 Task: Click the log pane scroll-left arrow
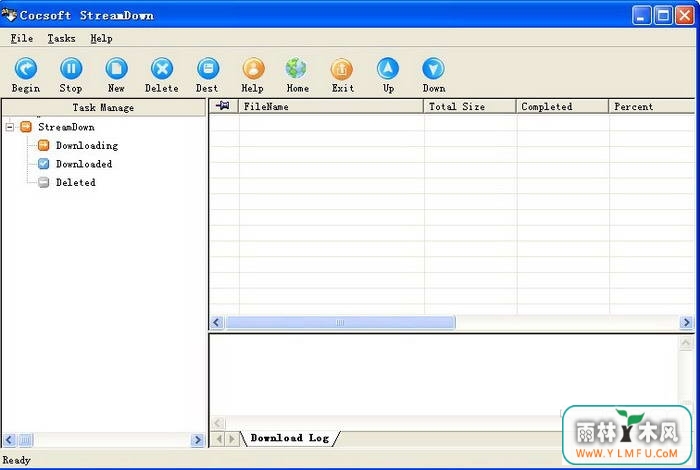click(x=218, y=423)
